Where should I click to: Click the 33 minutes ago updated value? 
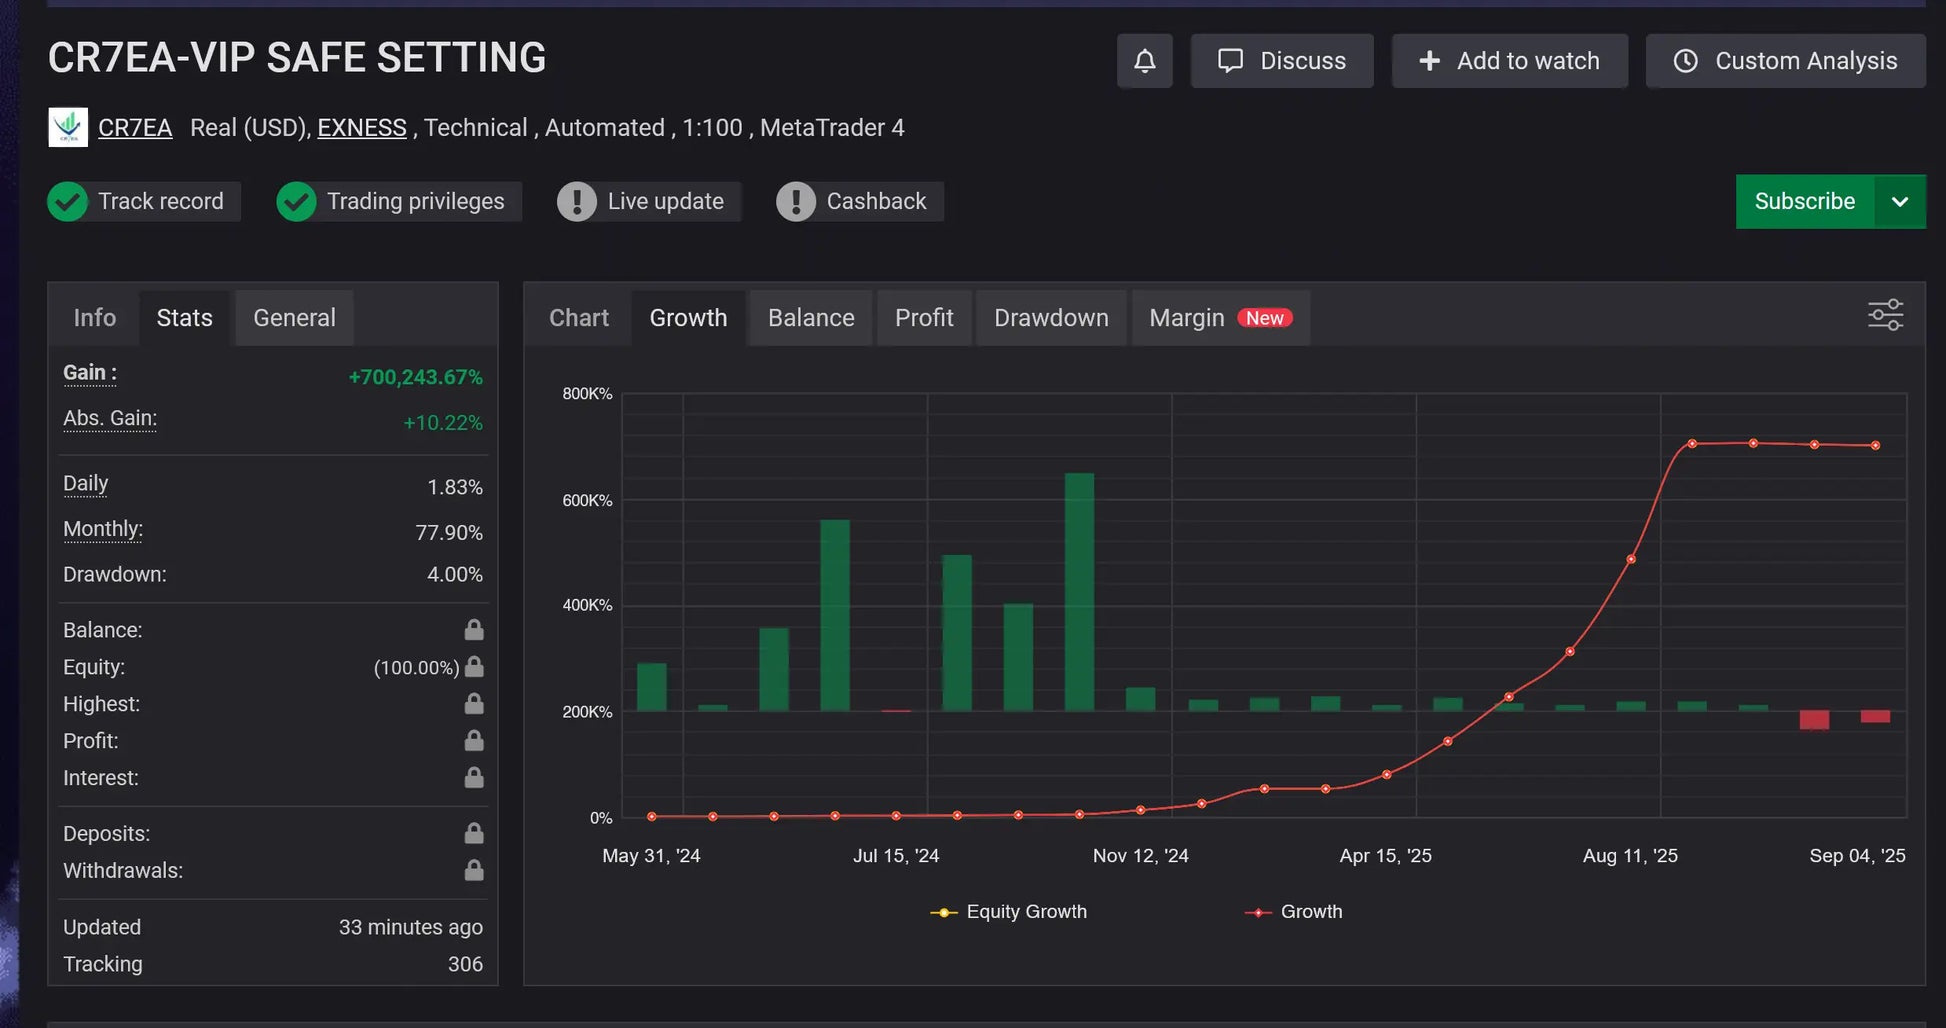410,927
